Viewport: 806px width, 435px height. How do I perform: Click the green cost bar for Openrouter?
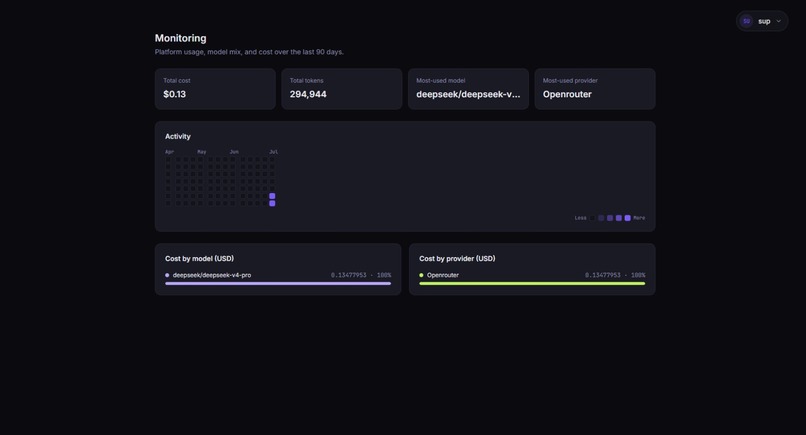coord(532,283)
